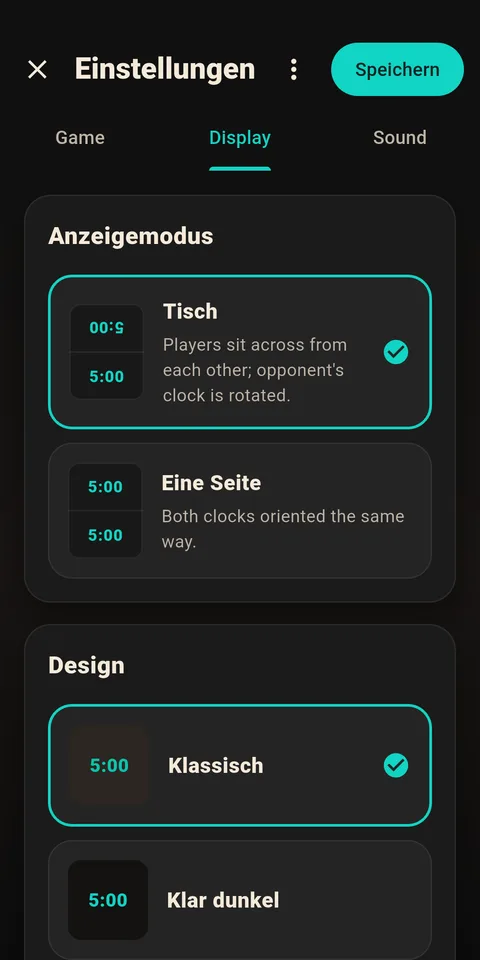480x960 pixels.
Task: Choose the Eine Seite display mode
Action: tap(240, 511)
